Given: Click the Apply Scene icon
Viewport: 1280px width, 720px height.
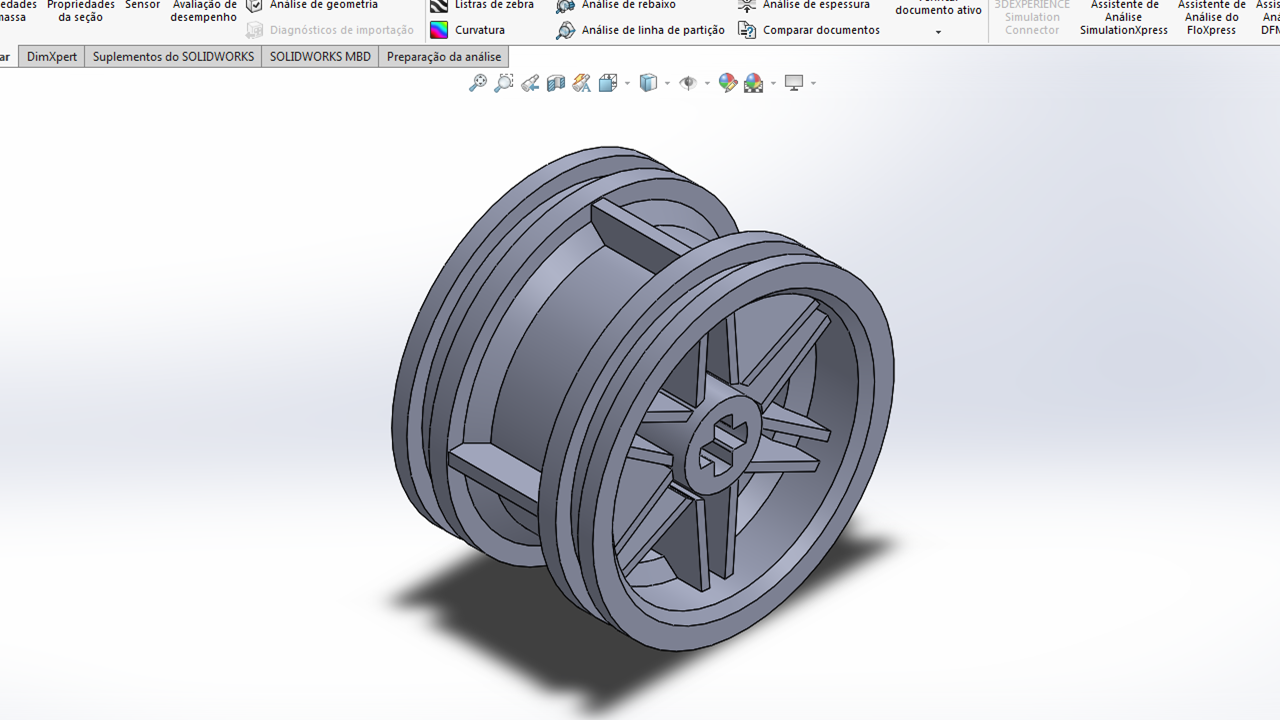Looking at the screenshot, I should (x=754, y=83).
